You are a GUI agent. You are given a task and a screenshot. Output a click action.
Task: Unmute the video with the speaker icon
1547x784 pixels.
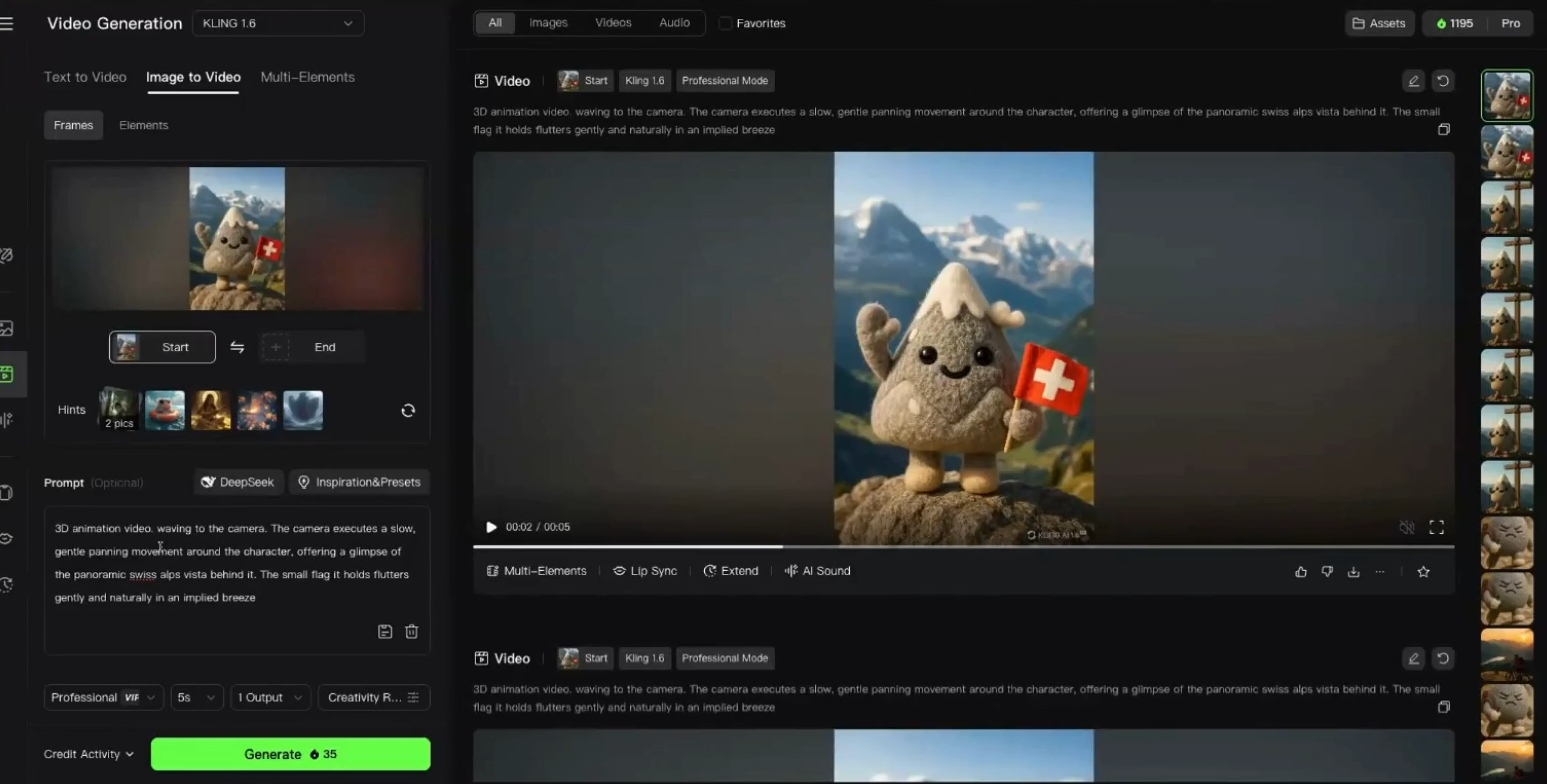pos(1406,527)
